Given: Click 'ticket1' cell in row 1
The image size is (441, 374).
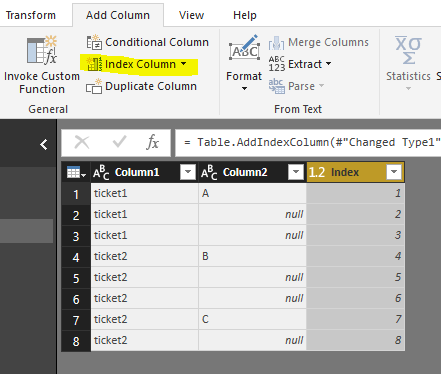Looking at the screenshot, I should 144,193.
